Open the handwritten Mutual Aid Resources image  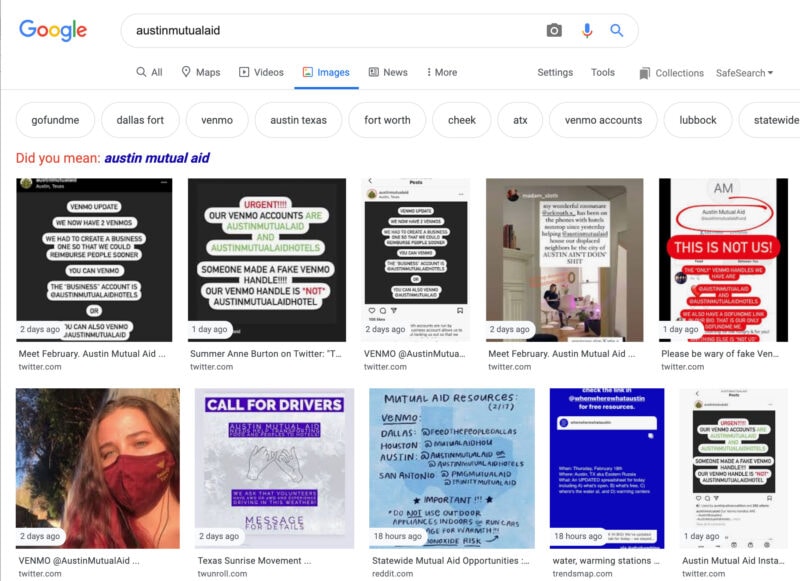(x=452, y=468)
